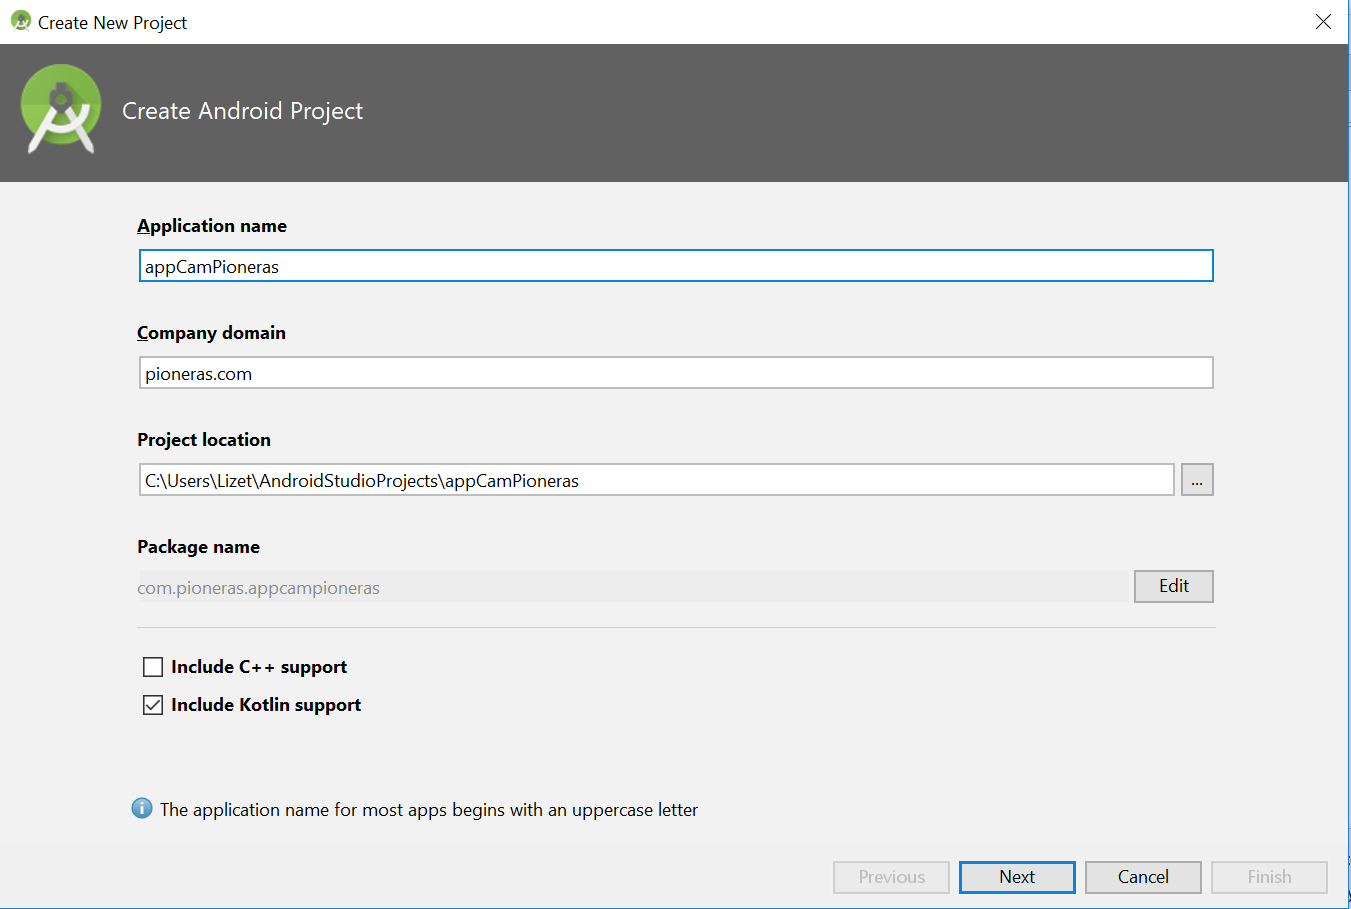Click the Company domain field

[676, 373]
